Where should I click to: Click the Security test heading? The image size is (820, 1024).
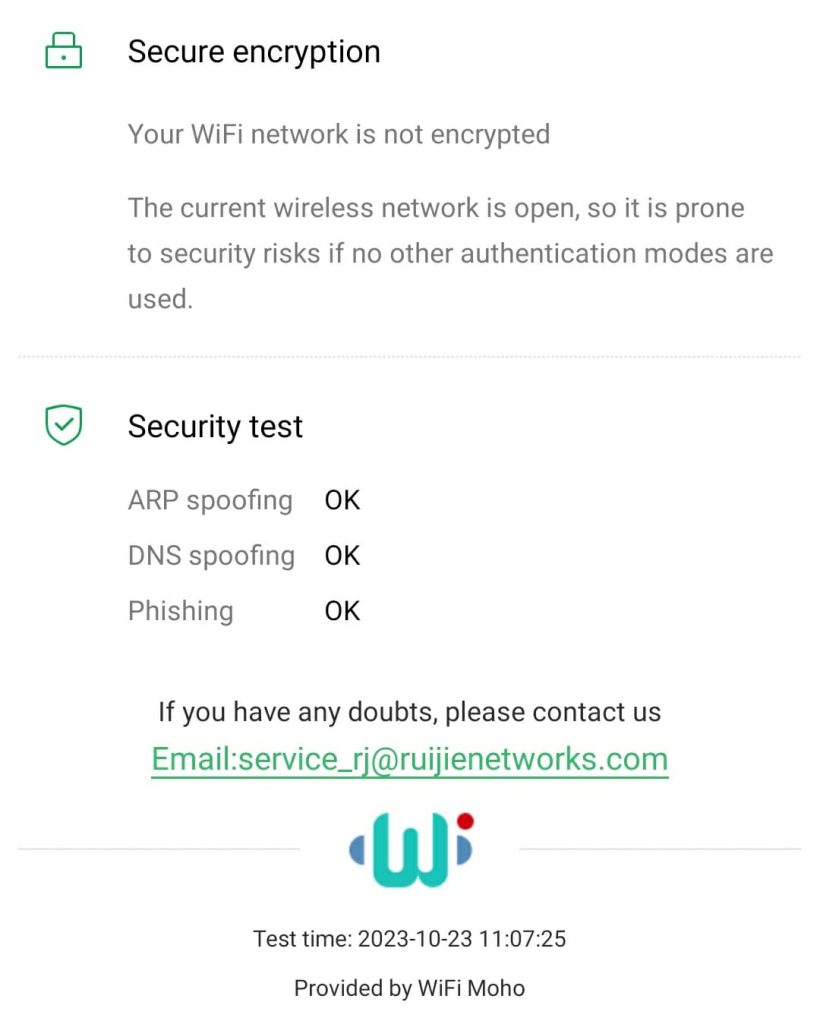pos(215,427)
